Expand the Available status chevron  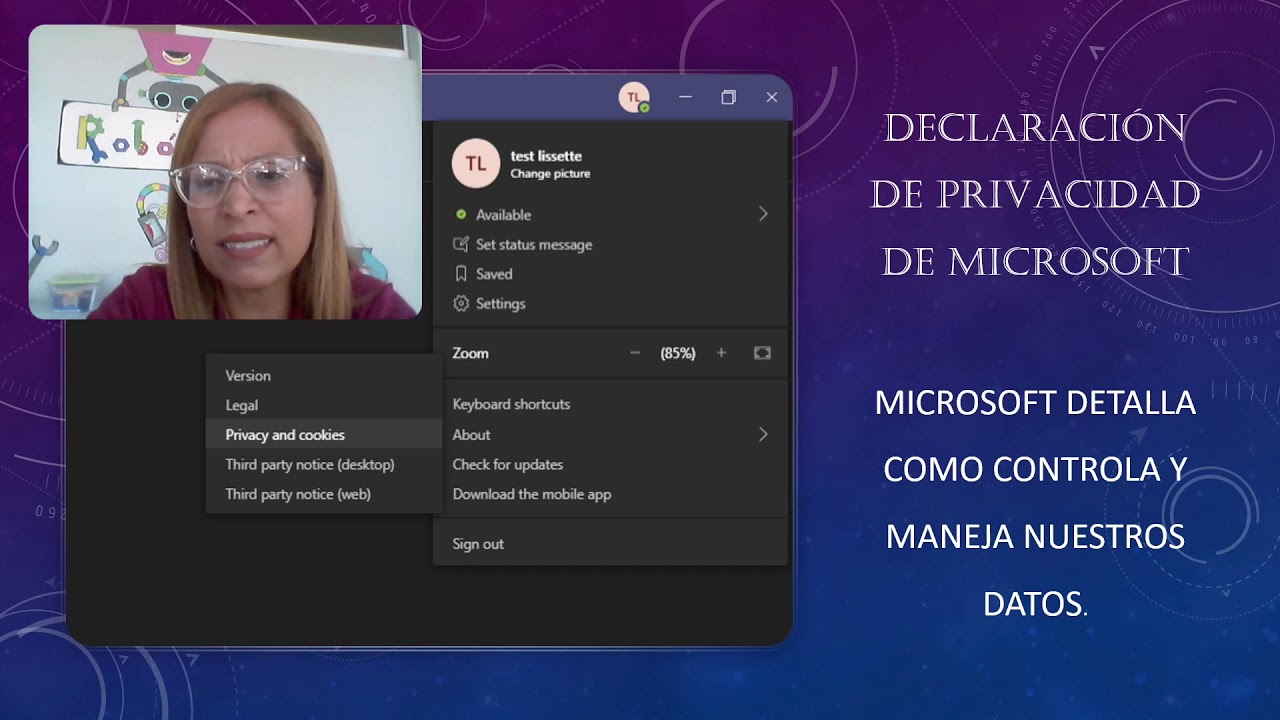[x=763, y=214]
